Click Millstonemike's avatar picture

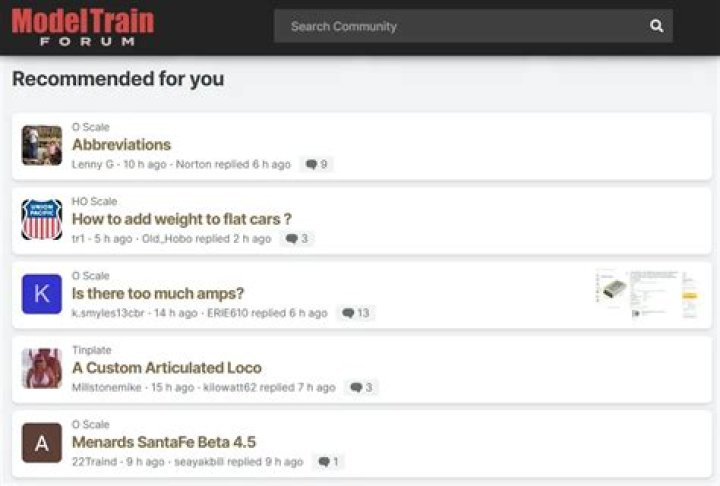[x=42, y=368]
